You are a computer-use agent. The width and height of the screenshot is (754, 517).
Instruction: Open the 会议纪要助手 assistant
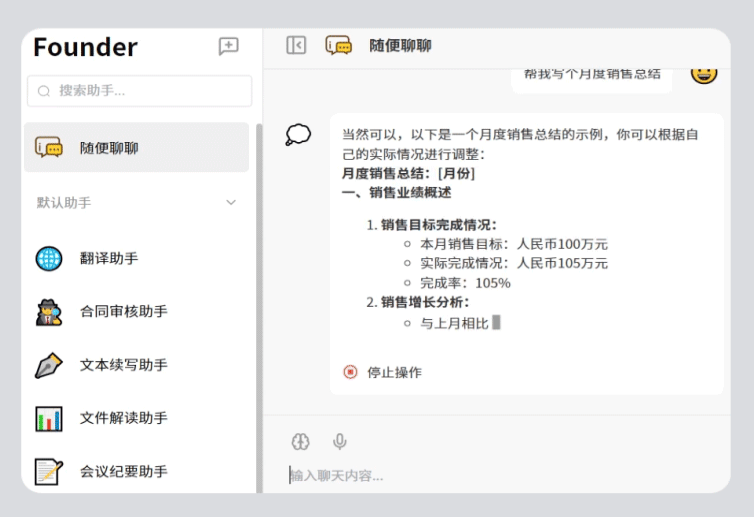click(x=124, y=471)
